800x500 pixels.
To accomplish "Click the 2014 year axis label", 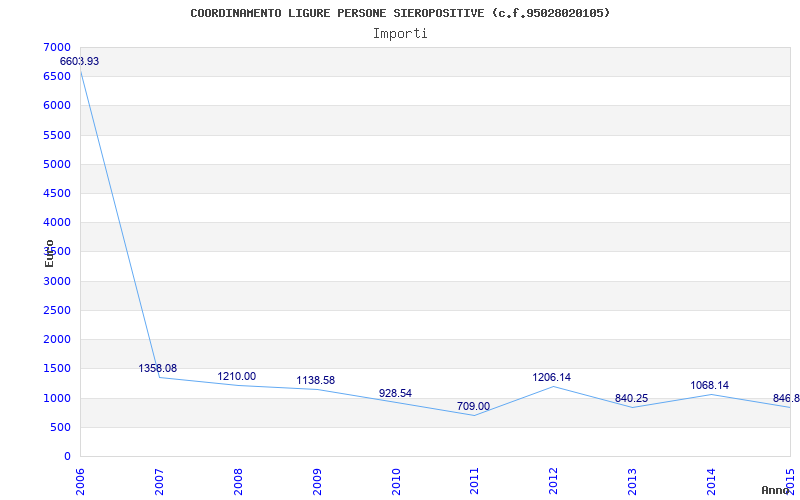I will coord(711,482).
